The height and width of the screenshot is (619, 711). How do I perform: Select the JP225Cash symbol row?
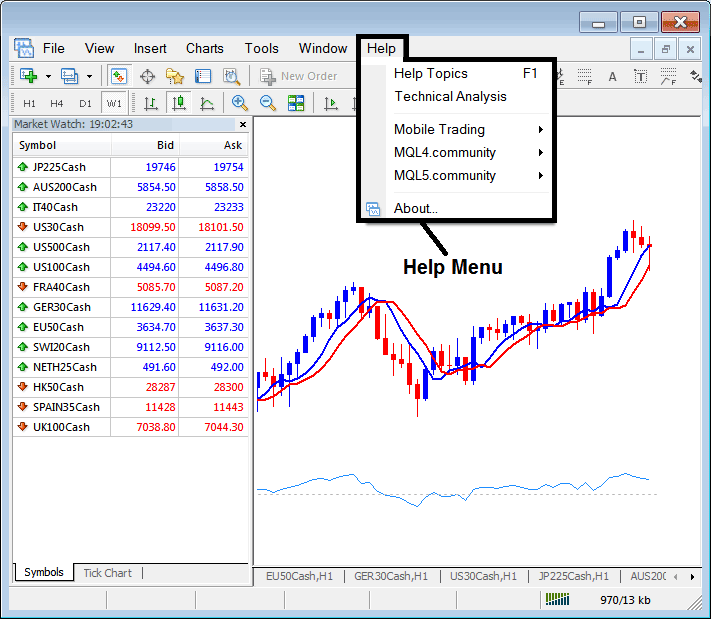(x=131, y=167)
